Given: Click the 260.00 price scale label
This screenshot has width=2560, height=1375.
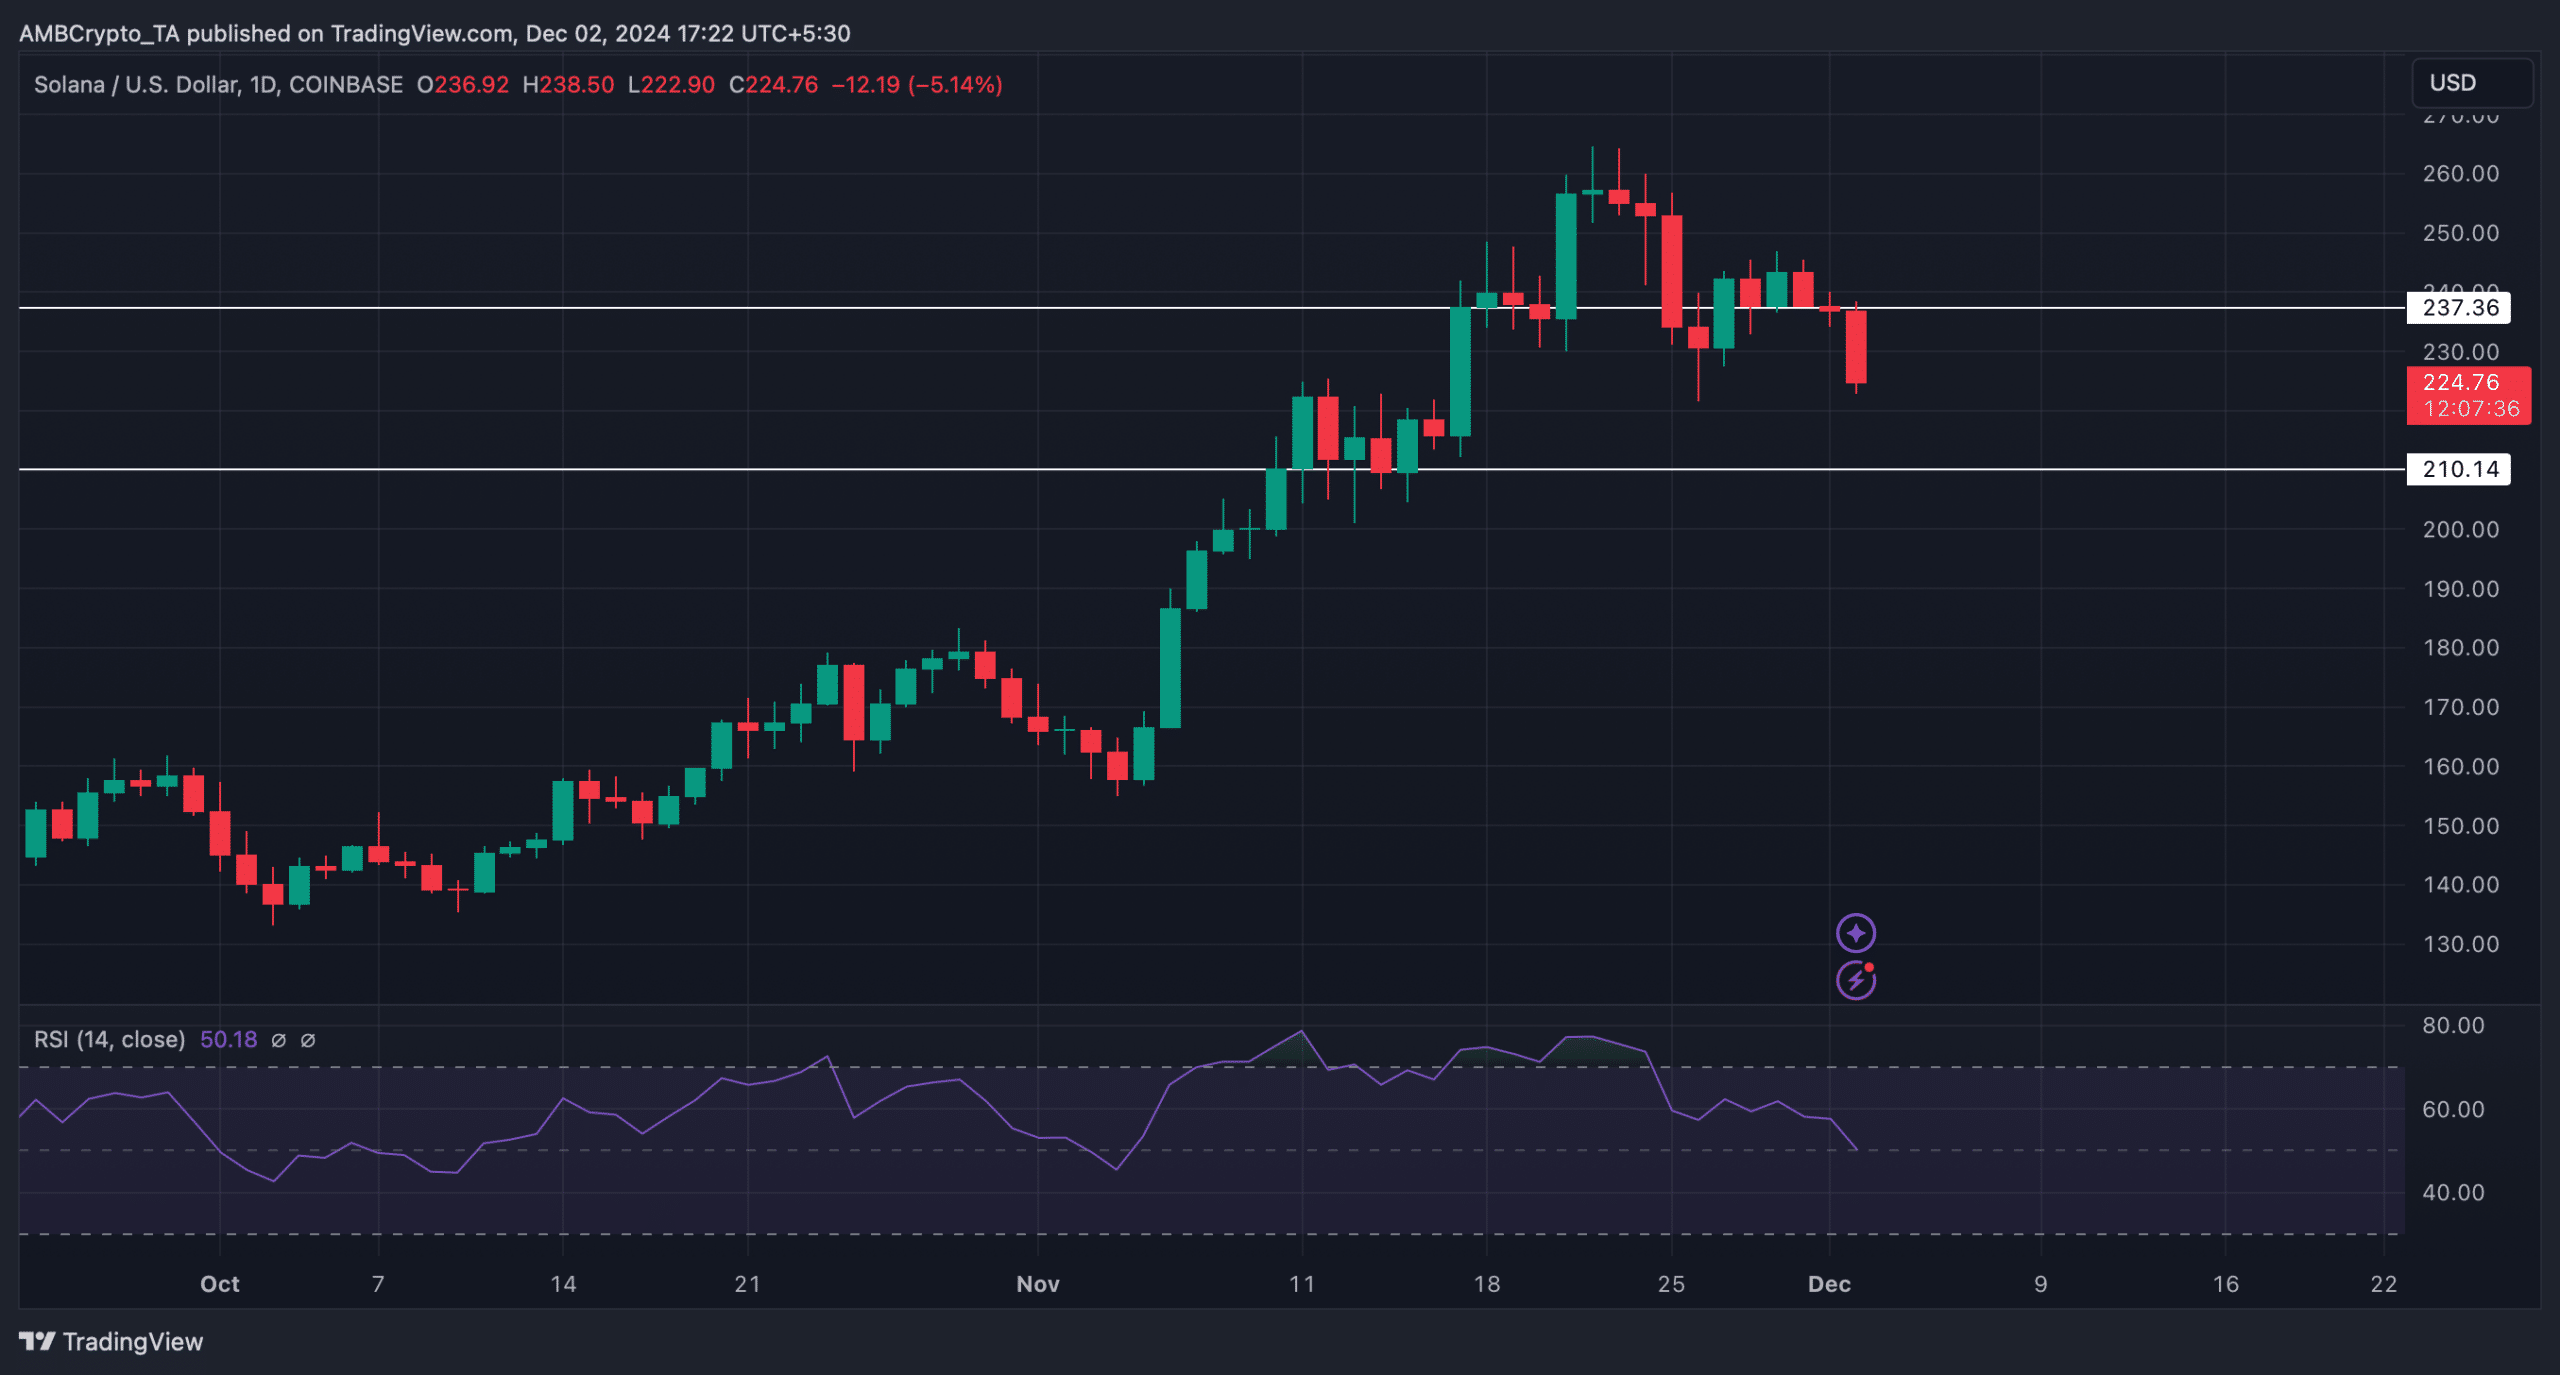Looking at the screenshot, I should click(2460, 174).
